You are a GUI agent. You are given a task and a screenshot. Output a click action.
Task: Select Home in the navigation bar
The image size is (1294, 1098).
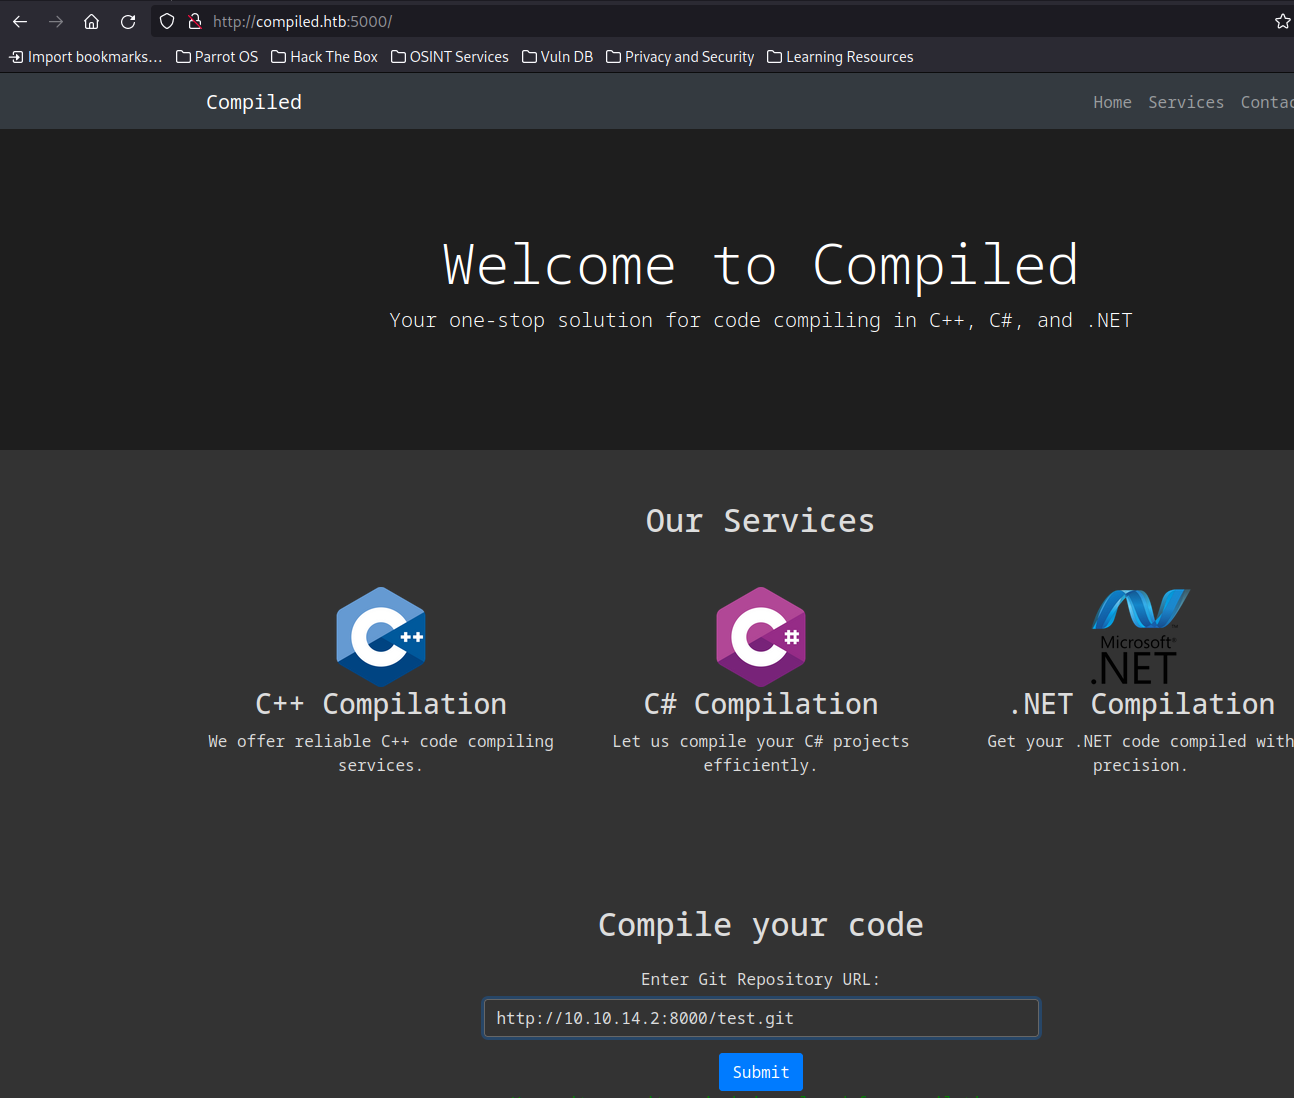[x=1112, y=102]
